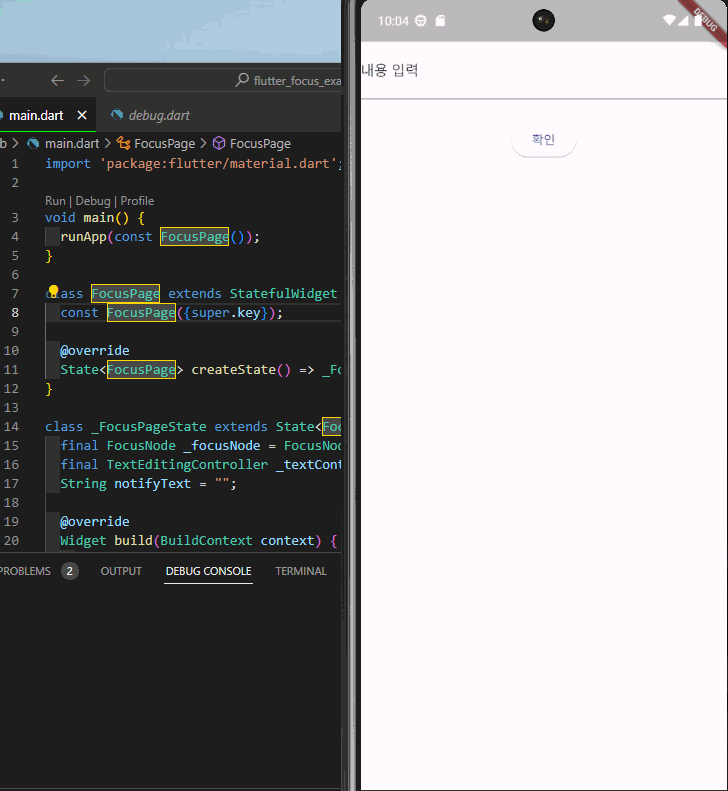This screenshot has height=791, width=728.
Task: Click the PROBLEMS count badge 2
Action: point(70,571)
